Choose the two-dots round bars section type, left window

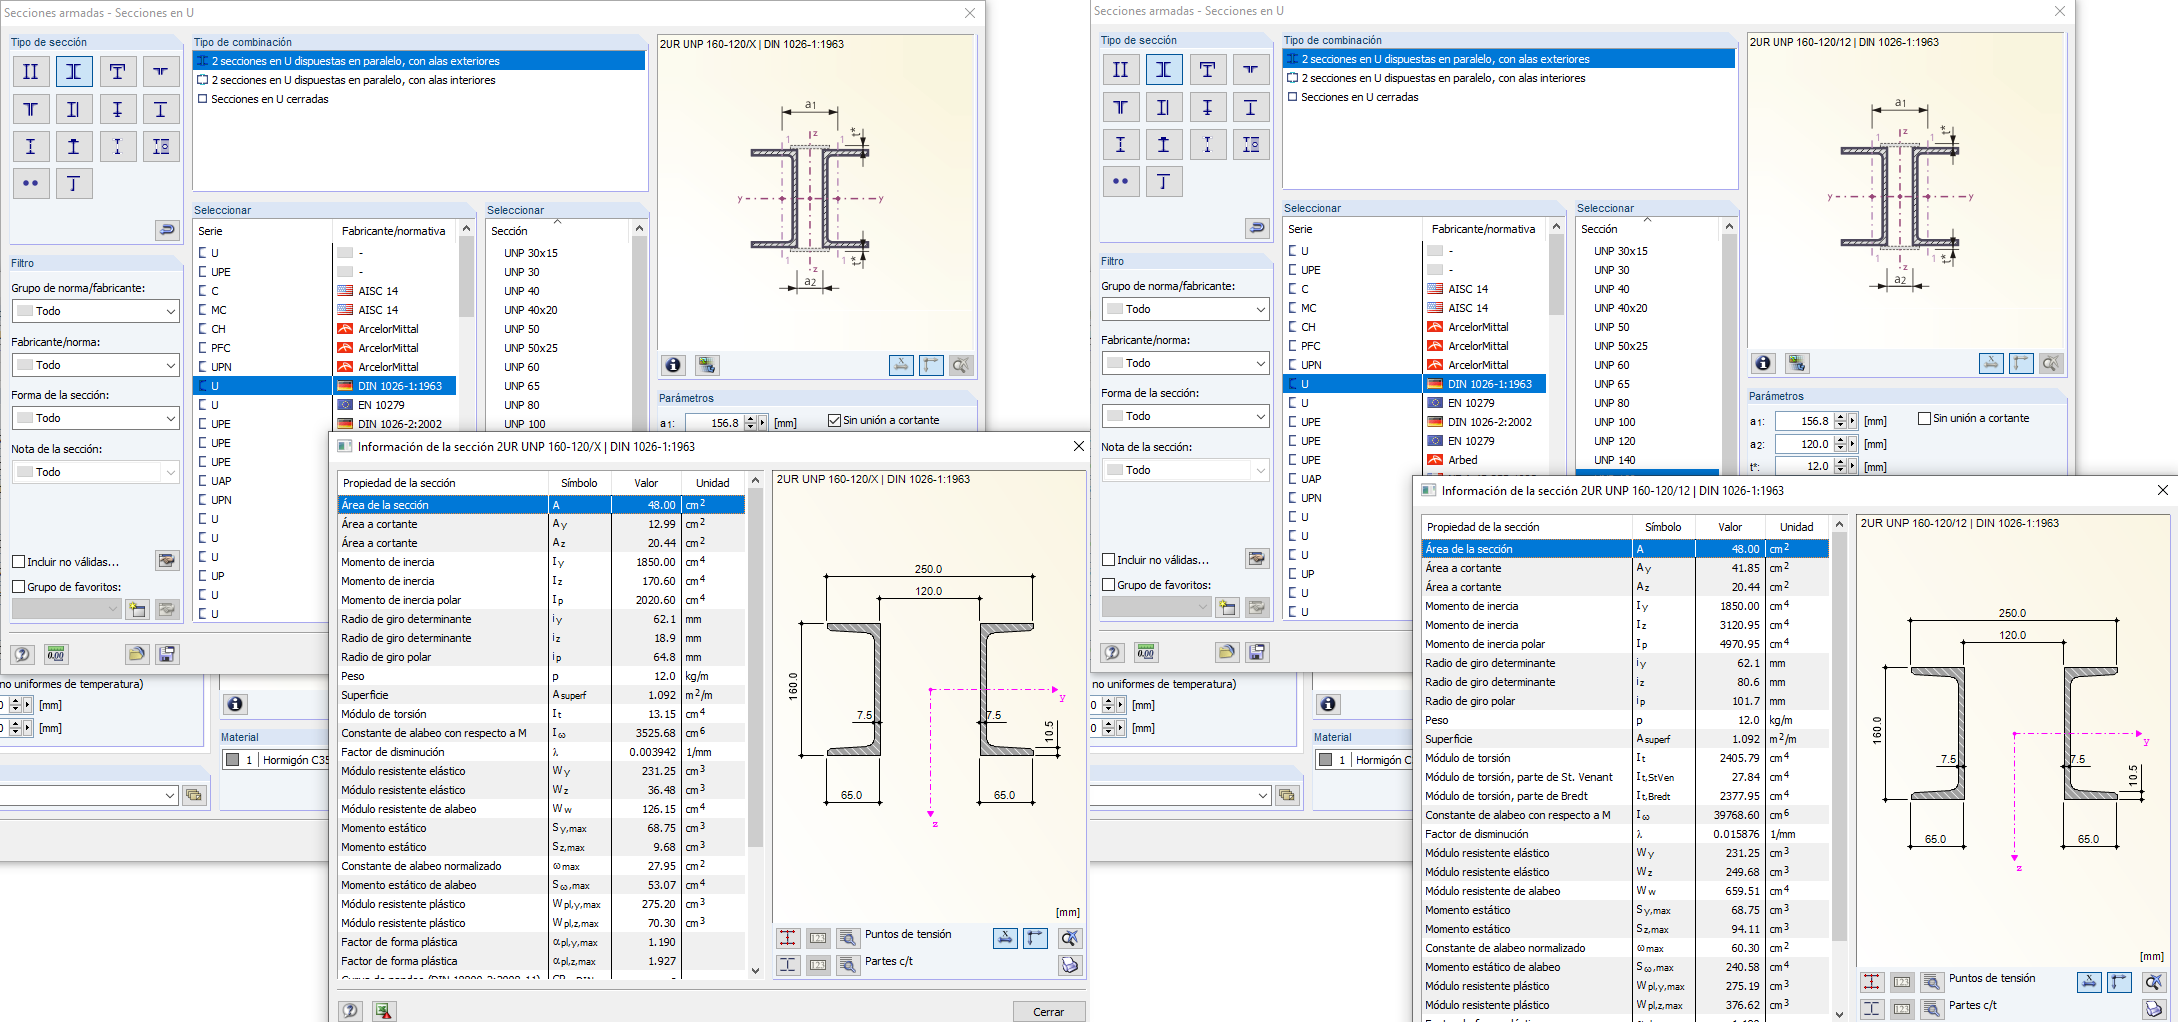click(31, 184)
